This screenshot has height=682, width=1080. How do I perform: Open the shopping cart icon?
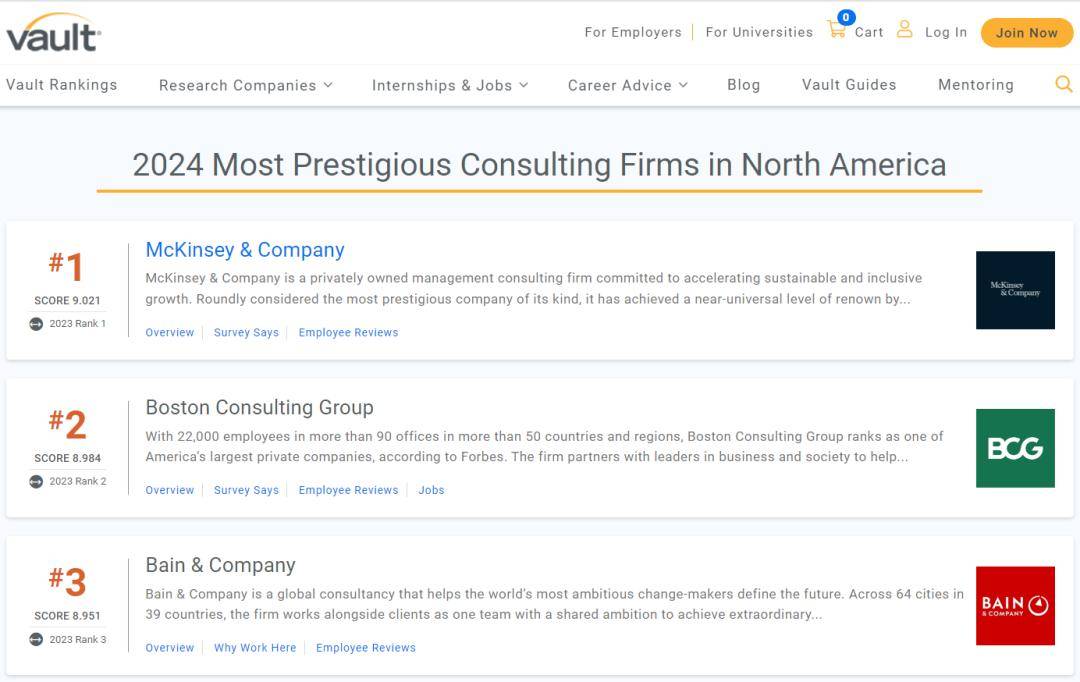click(837, 30)
